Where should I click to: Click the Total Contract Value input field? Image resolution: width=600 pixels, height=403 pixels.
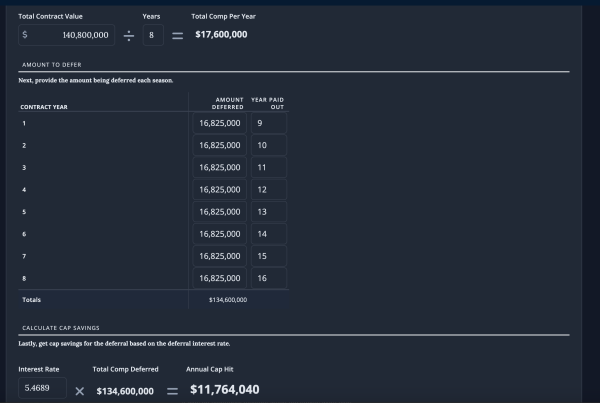pos(67,35)
